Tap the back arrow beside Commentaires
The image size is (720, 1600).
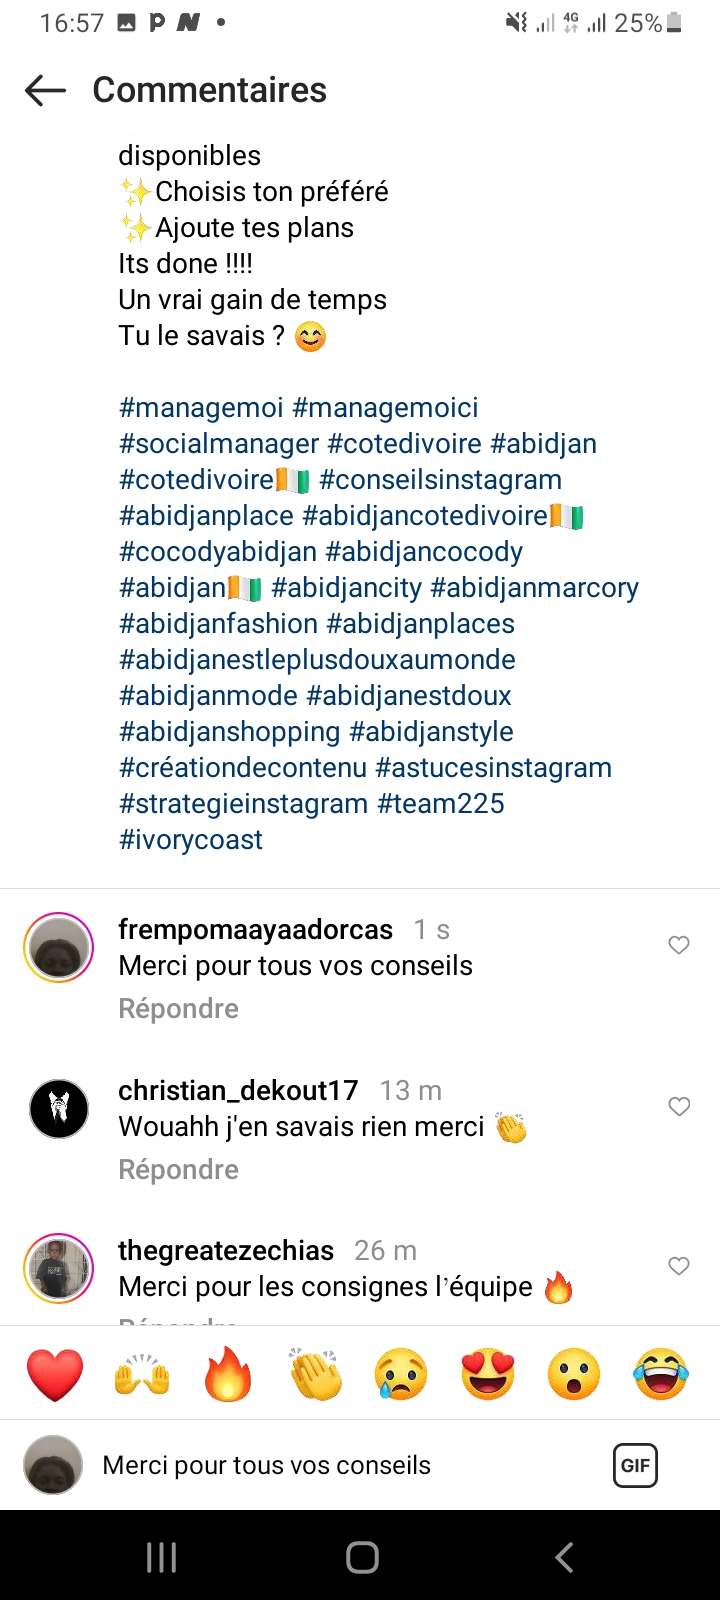[45, 91]
